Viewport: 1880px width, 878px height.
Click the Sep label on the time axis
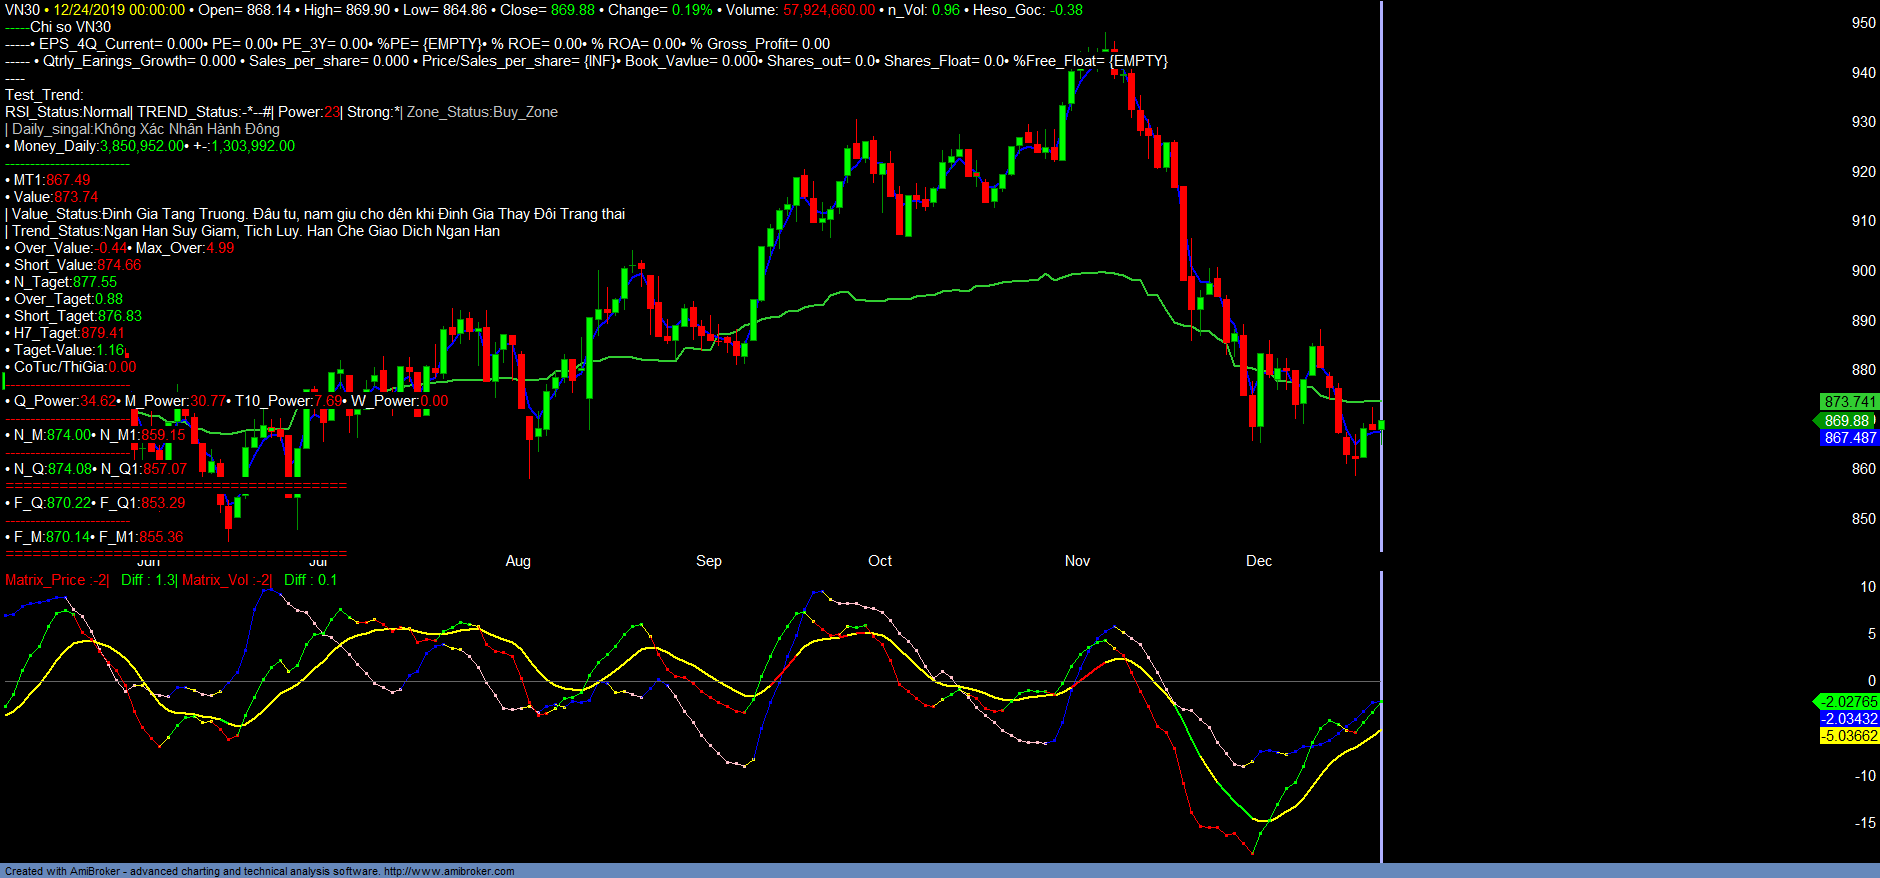point(709,561)
